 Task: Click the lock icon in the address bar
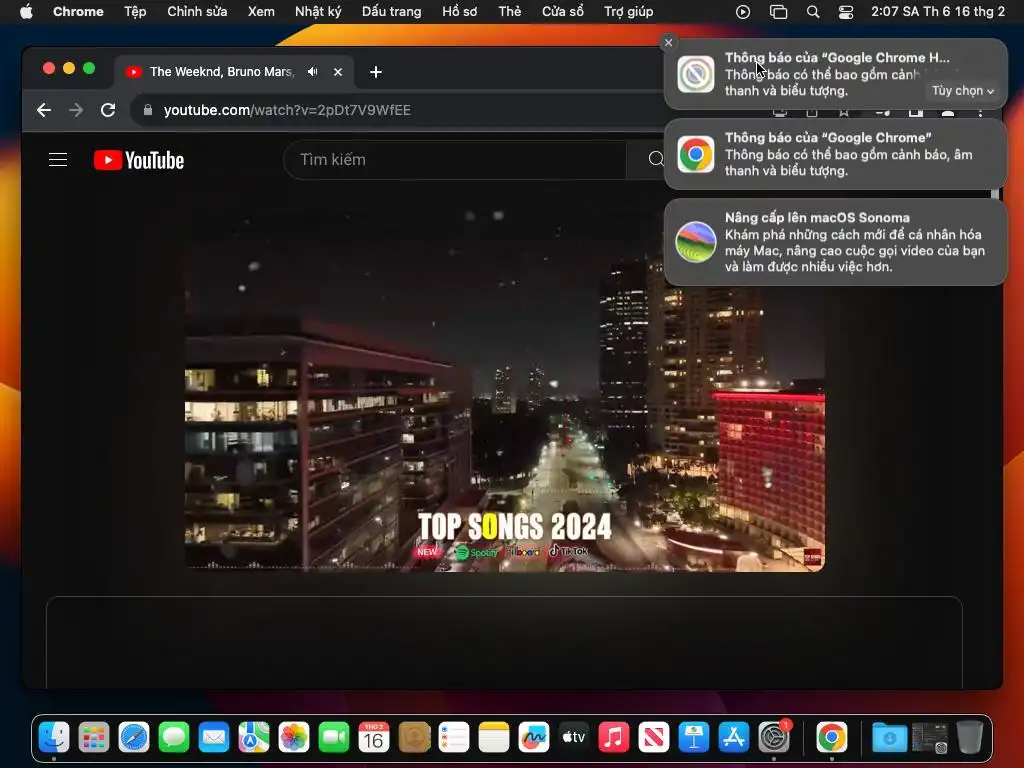pos(148,110)
